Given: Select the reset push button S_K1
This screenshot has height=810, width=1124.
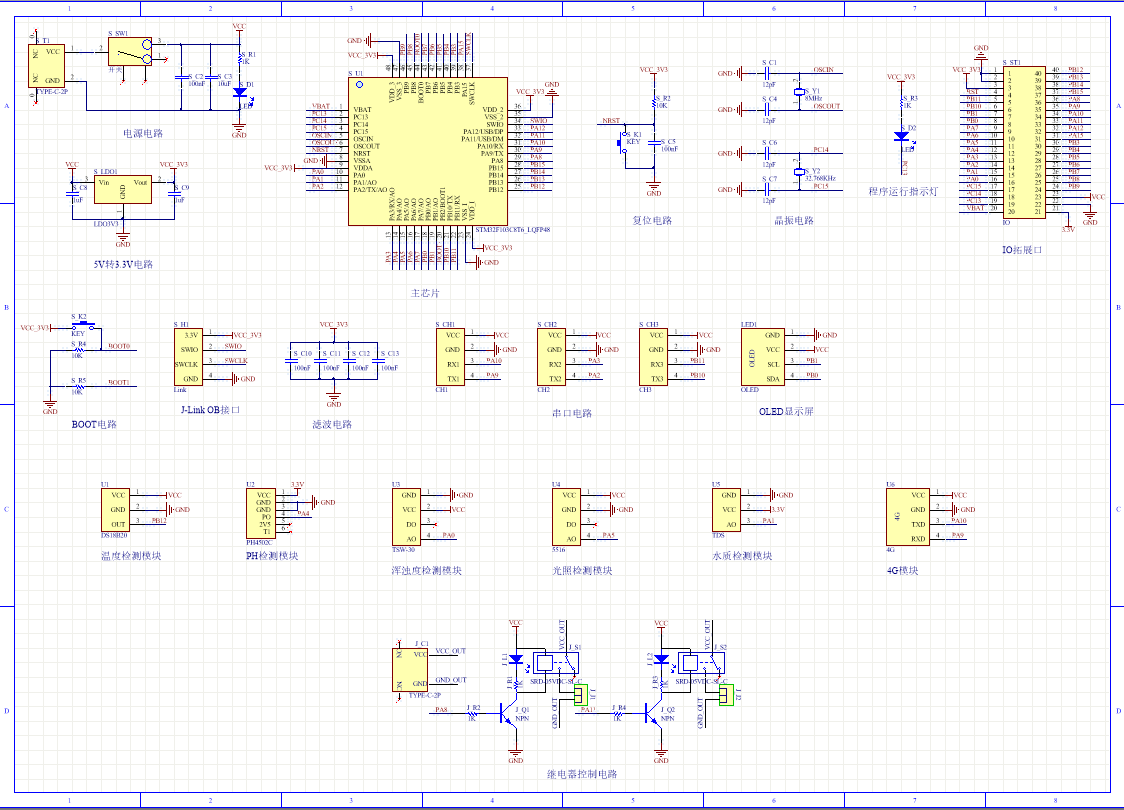Looking at the screenshot, I should [x=622, y=141].
